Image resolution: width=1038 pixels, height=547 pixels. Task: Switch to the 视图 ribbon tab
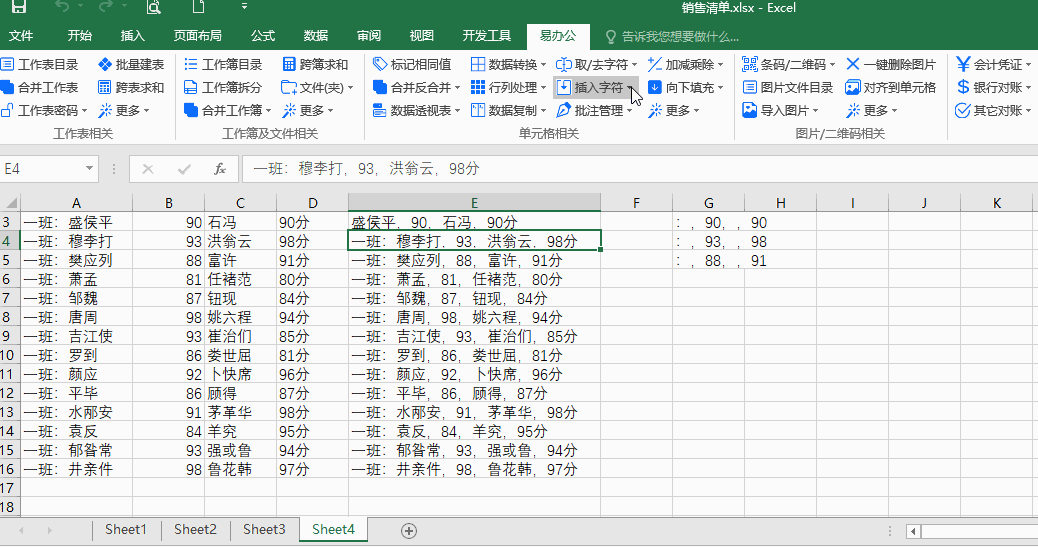[421, 36]
